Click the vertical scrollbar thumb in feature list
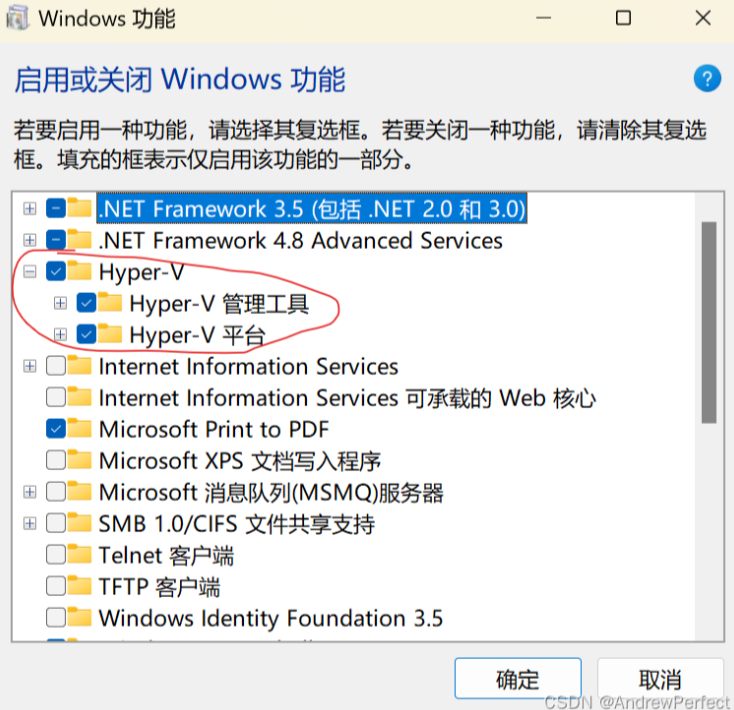734x710 pixels. pos(709,322)
